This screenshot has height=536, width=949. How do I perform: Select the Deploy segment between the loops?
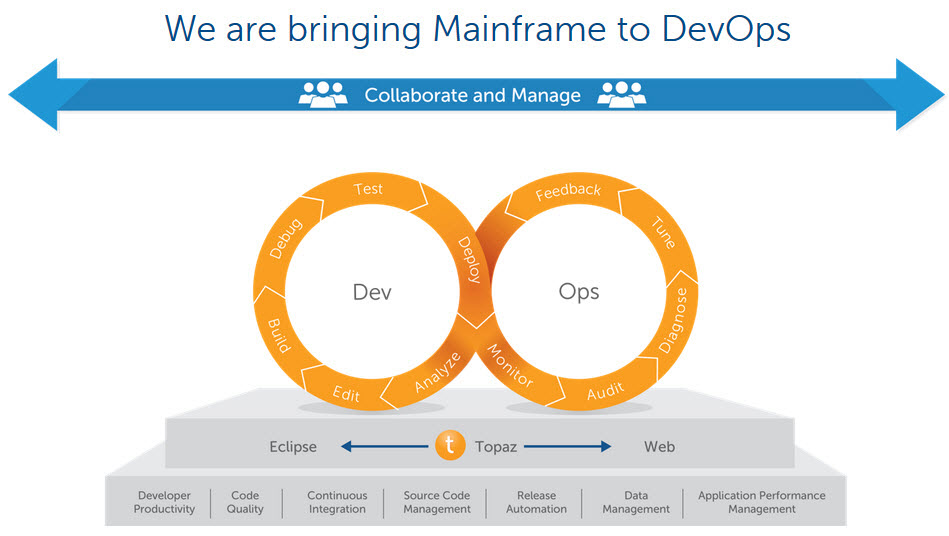click(x=470, y=260)
